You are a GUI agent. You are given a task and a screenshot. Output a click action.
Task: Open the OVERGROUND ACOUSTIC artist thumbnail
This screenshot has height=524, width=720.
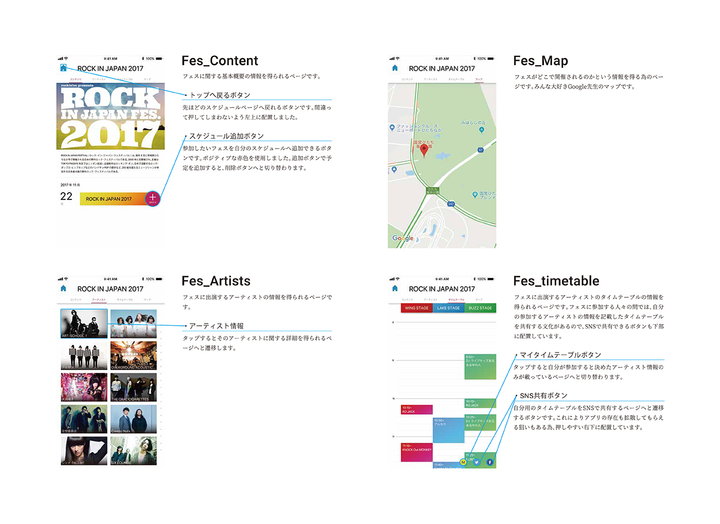tap(133, 355)
